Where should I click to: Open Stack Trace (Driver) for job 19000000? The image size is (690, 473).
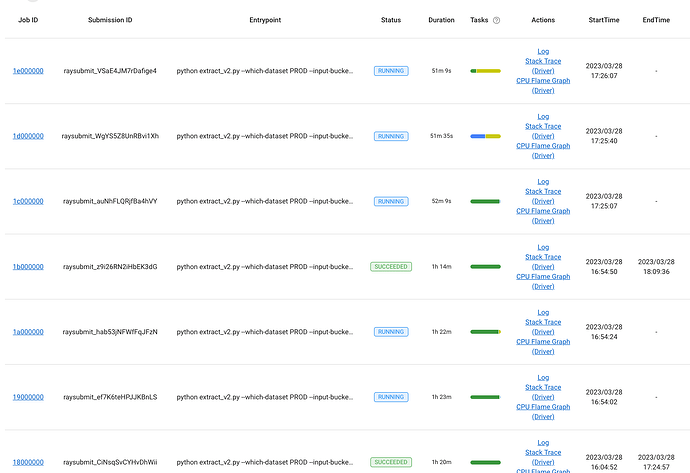(543, 392)
